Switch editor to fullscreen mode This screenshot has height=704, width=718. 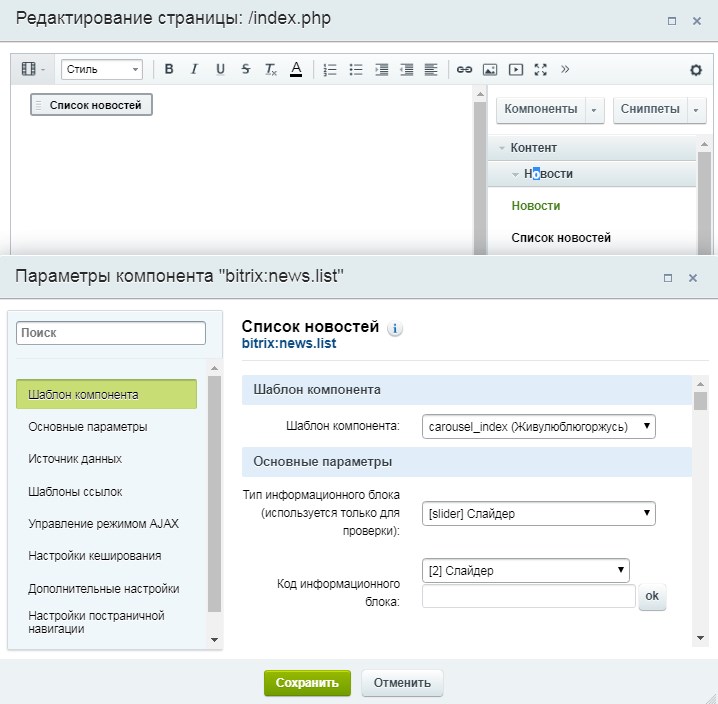coord(541,69)
